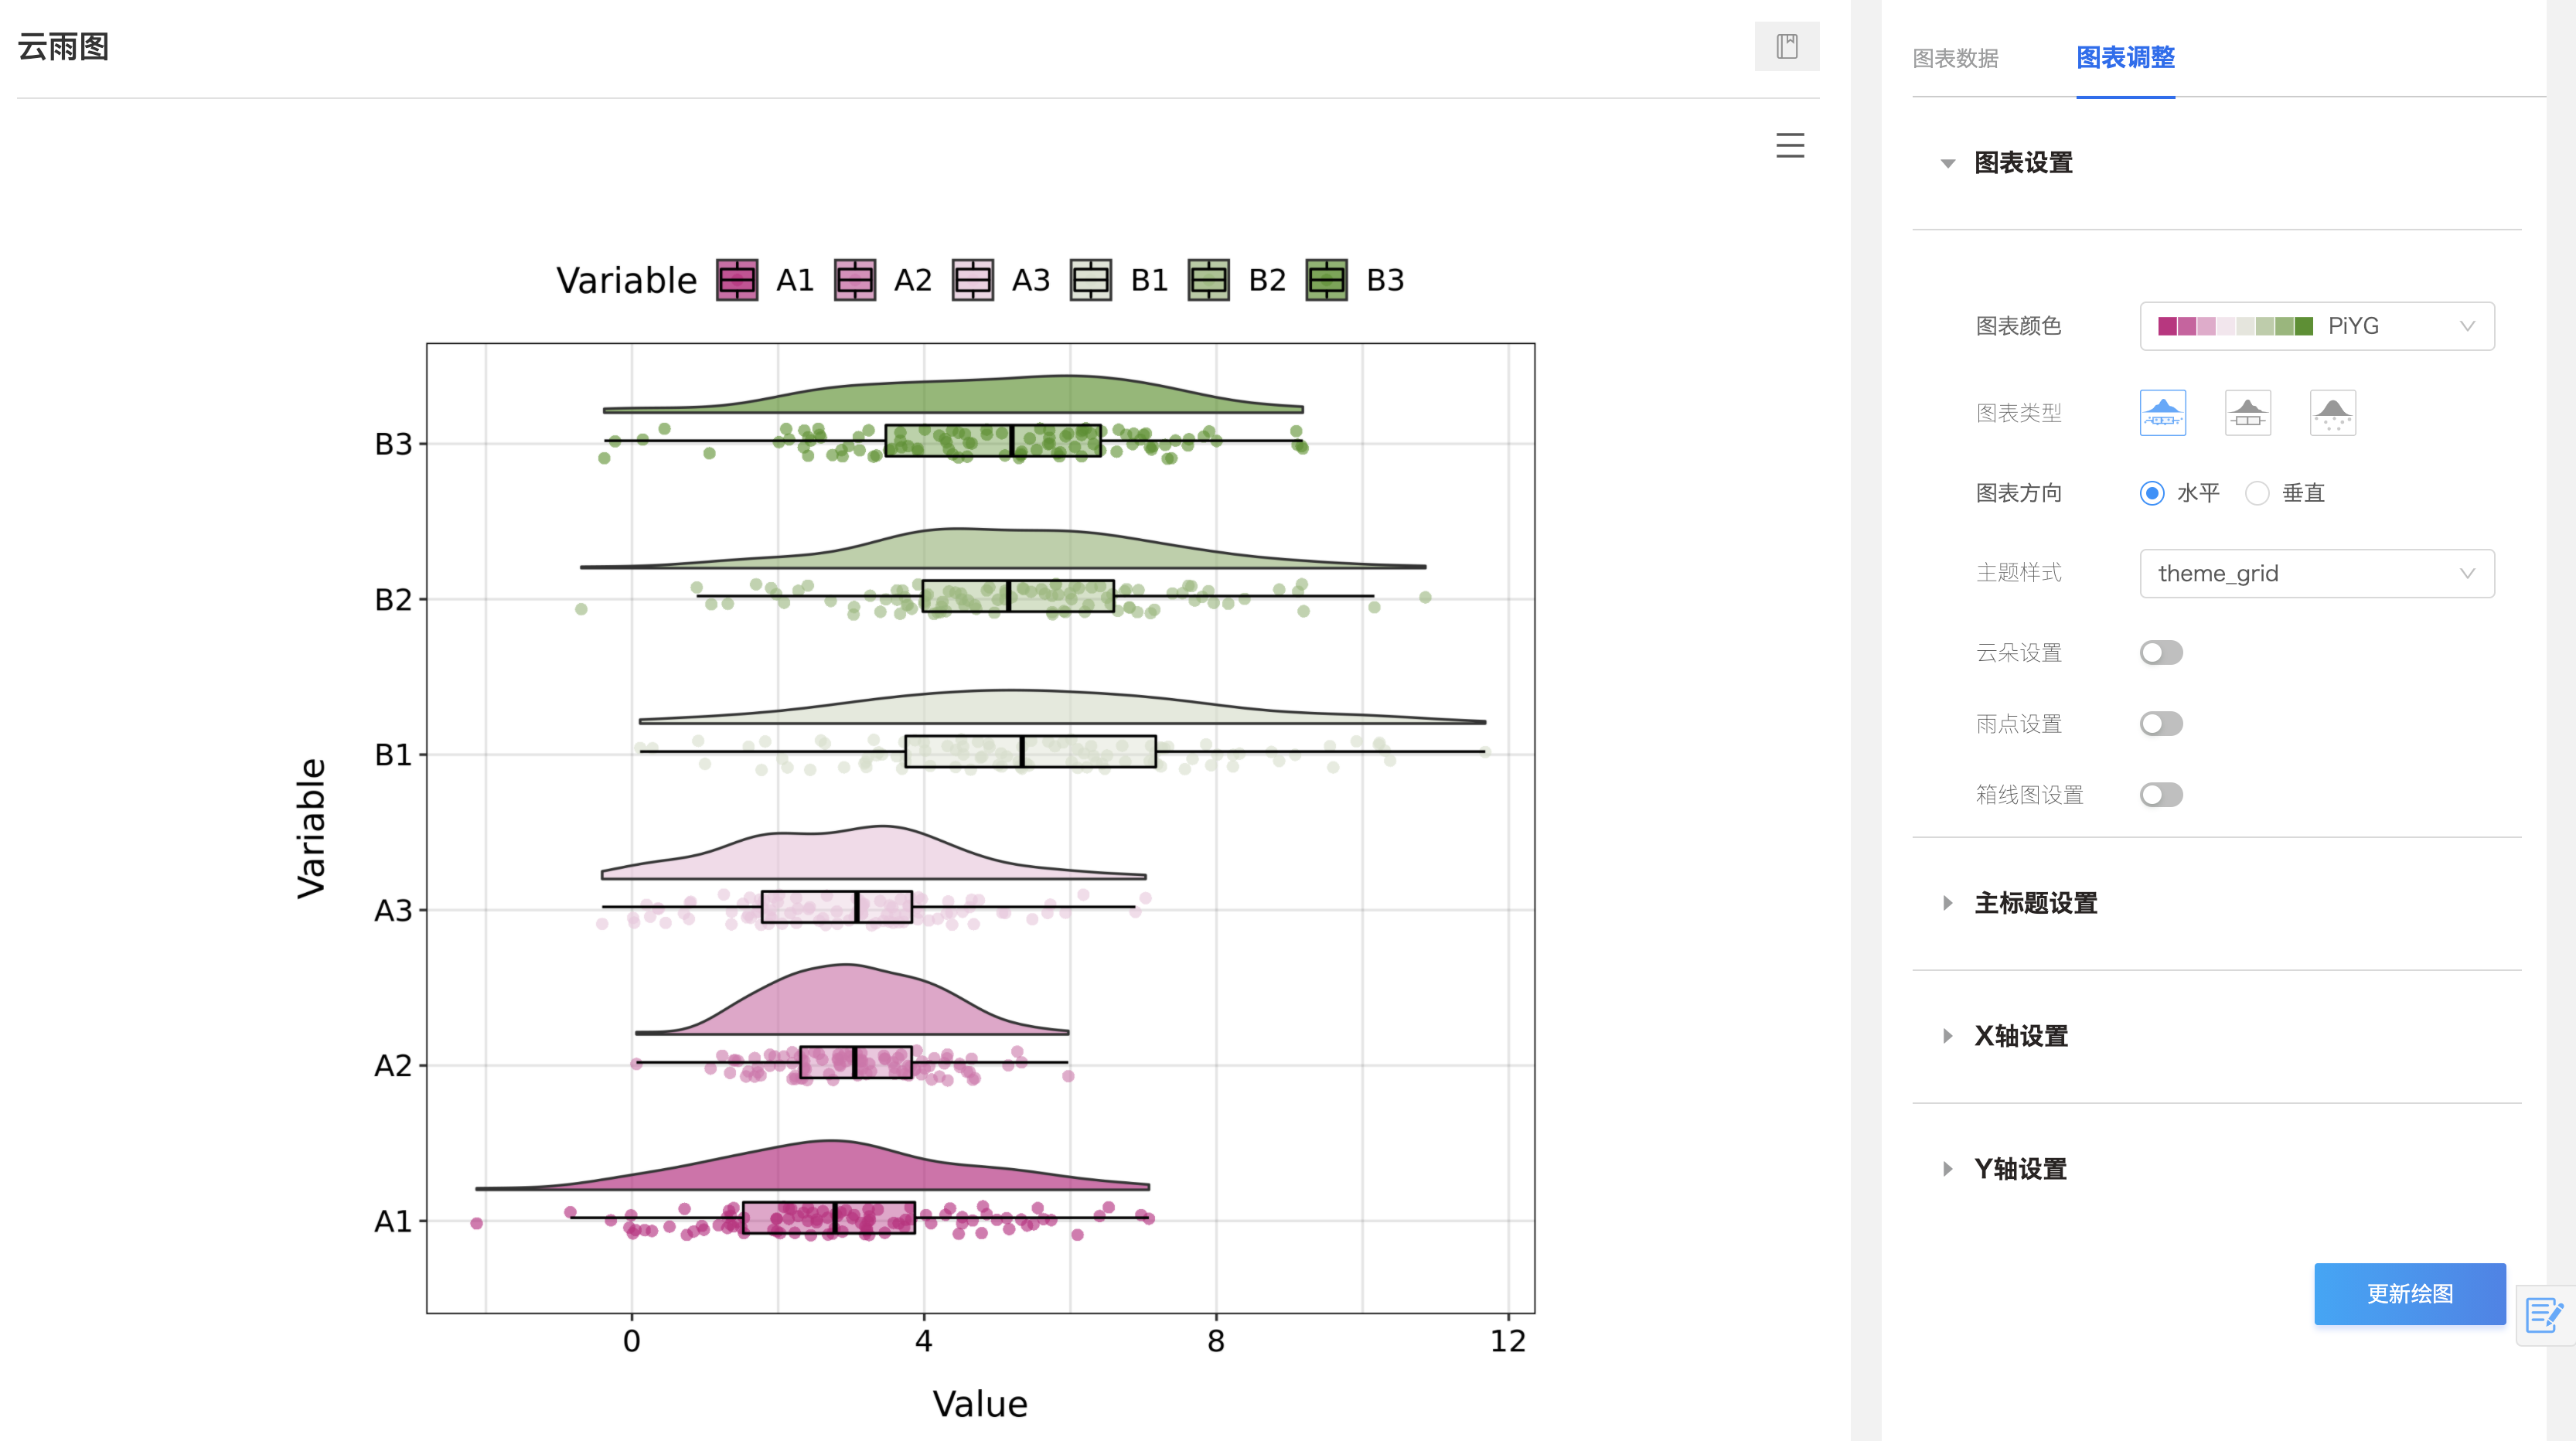This screenshot has width=2576, height=1441.
Task: Click the A1 boxplot in chart
Action: click(828, 1218)
